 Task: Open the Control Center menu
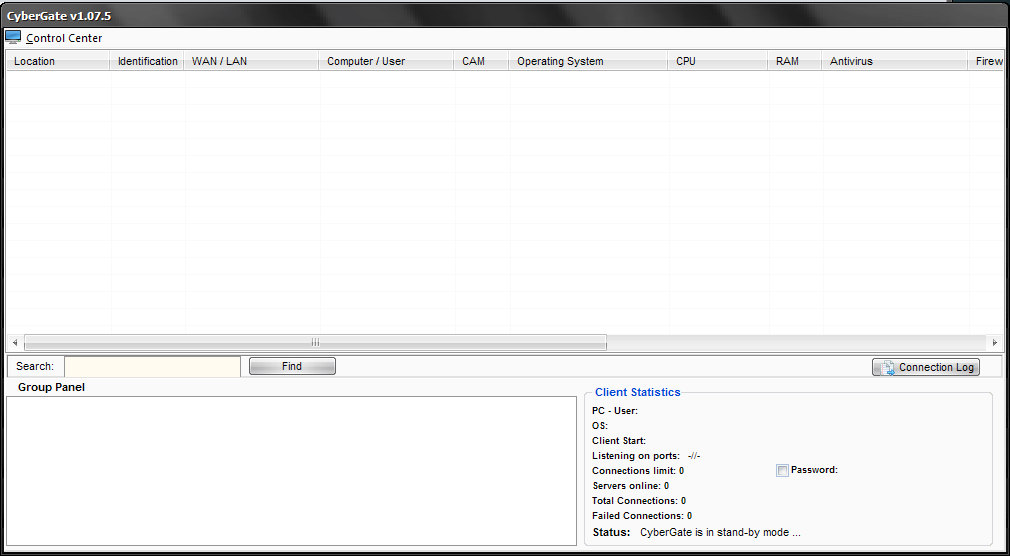pos(64,39)
